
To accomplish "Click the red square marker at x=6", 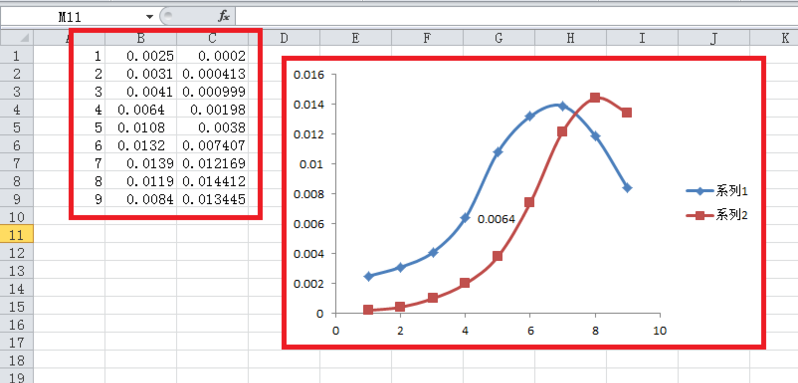I will 529,202.
